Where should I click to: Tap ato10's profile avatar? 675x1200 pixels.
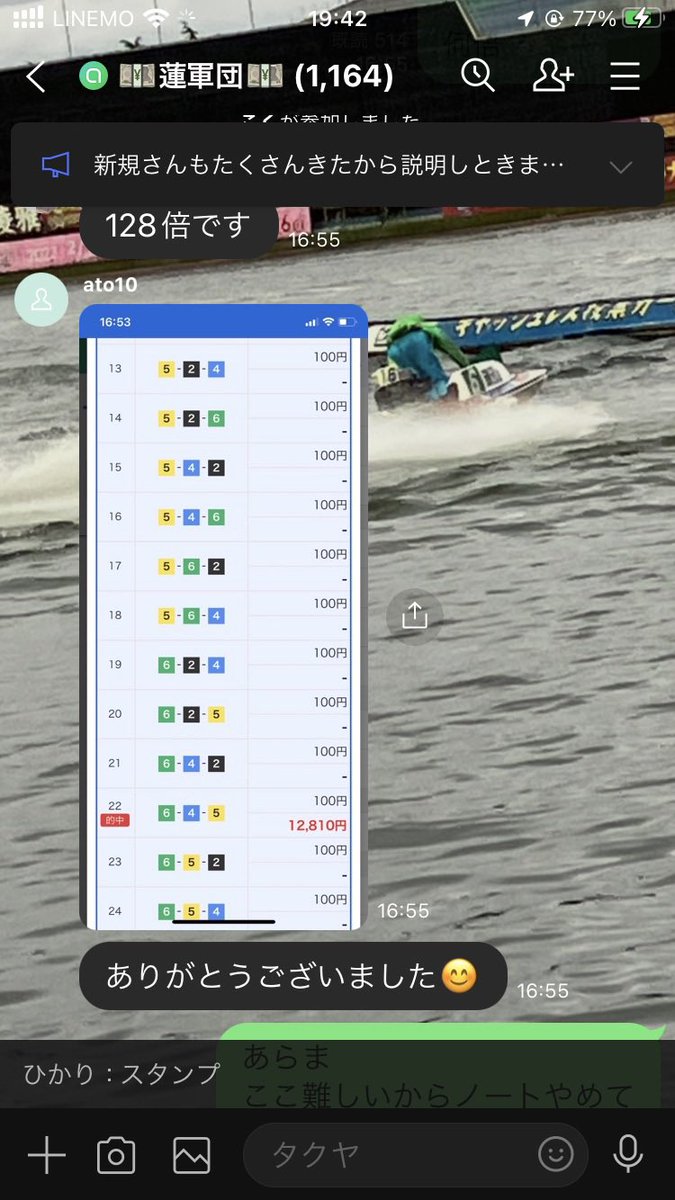(42, 300)
